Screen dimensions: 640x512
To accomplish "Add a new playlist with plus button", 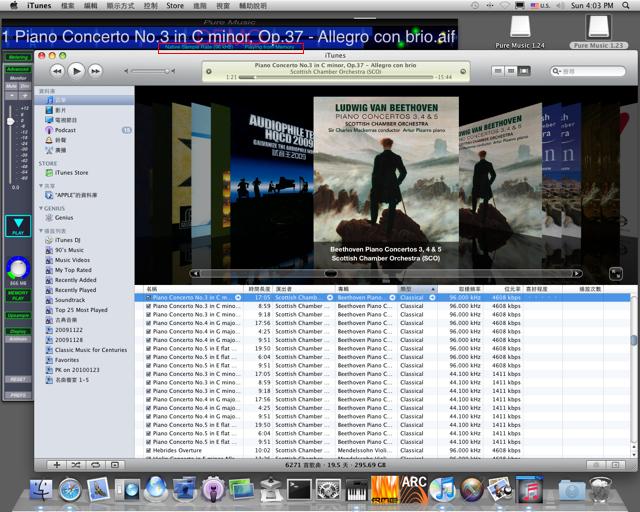I will [x=57, y=465].
